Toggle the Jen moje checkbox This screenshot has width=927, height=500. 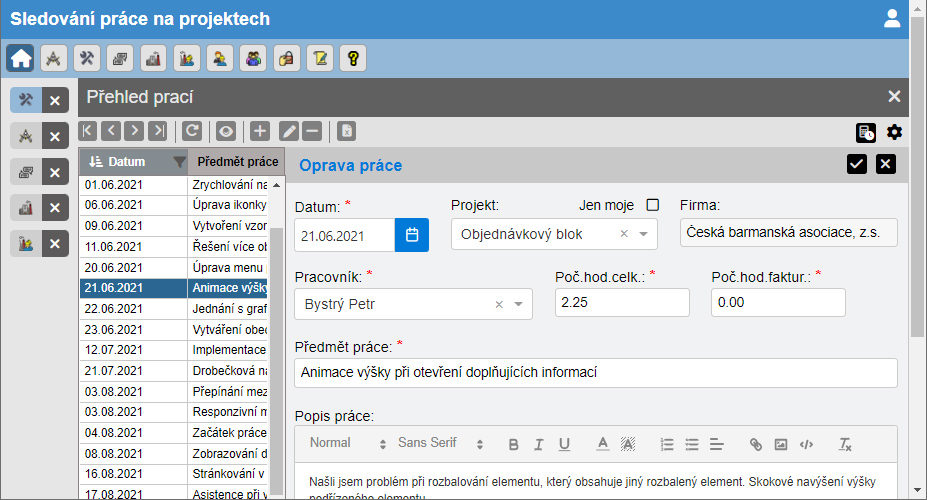tap(653, 204)
